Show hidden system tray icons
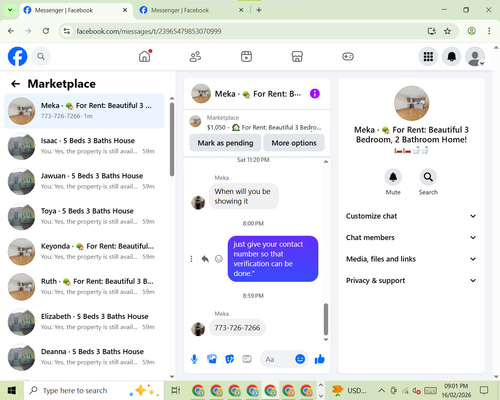 pos(382,390)
